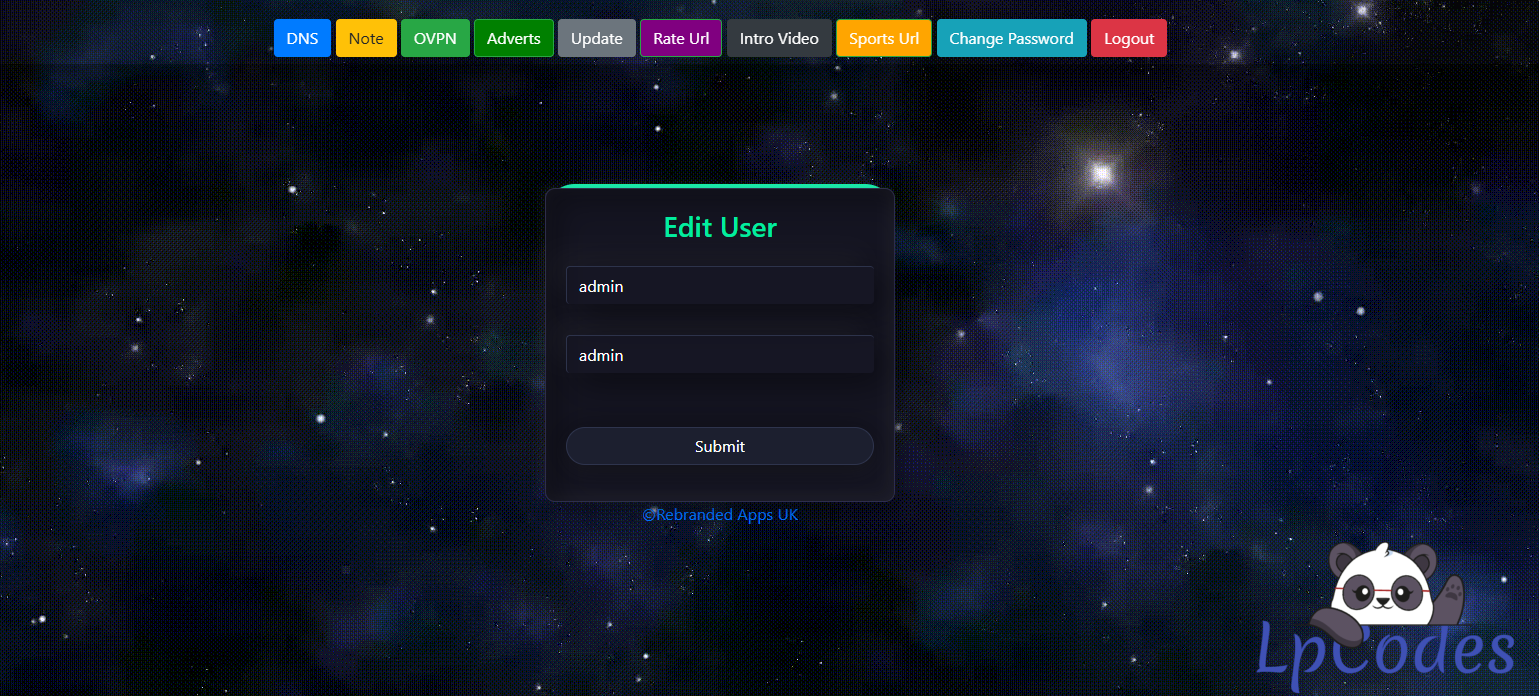Image resolution: width=1539 pixels, height=696 pixels.
Task: Open the Change Password page
Action: tap(1011, 38)
